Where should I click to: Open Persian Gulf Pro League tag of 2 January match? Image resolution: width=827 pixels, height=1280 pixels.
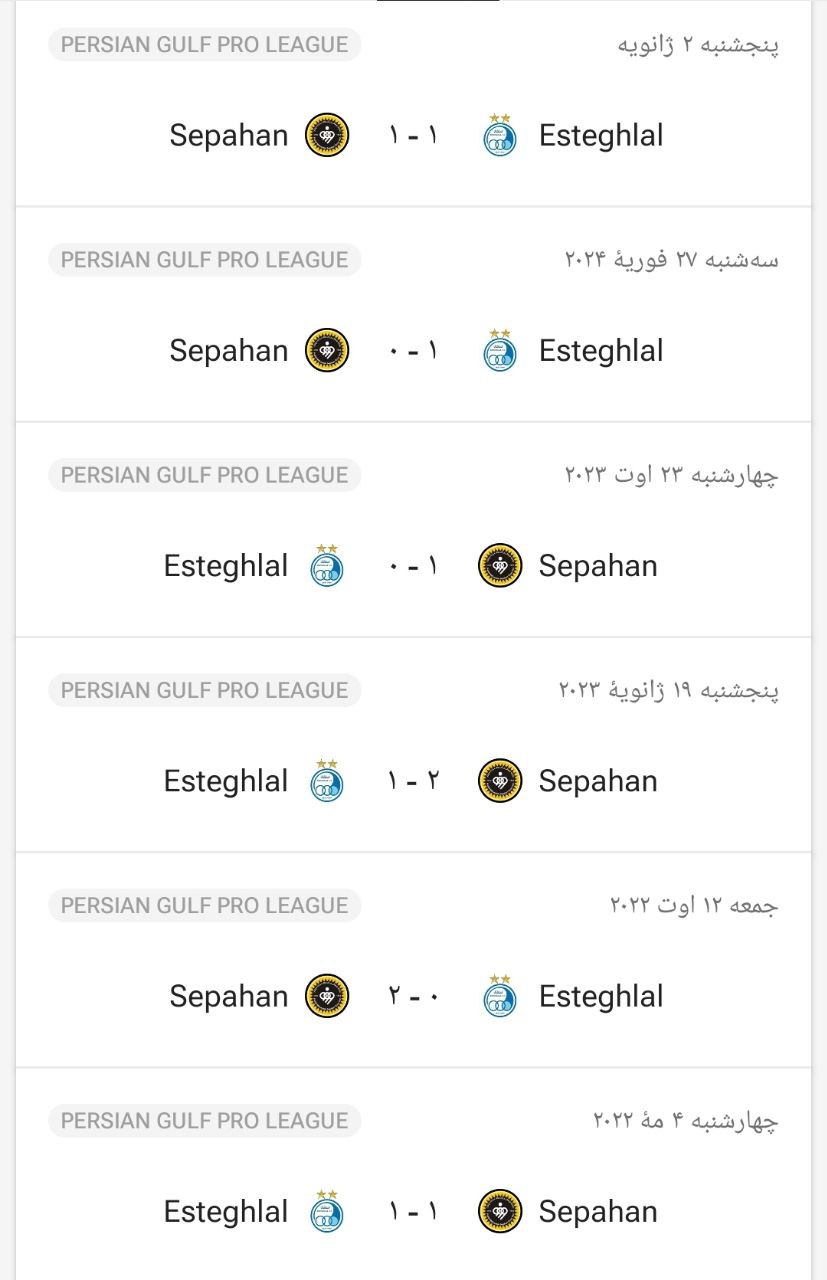[x=204, y=44]
